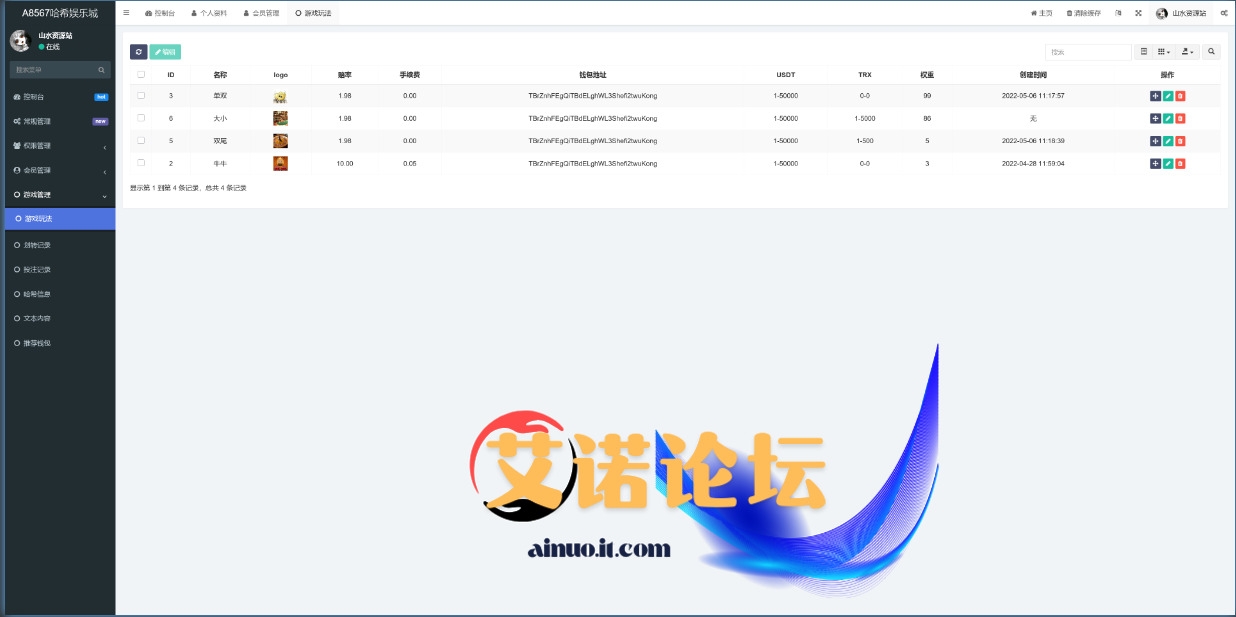The width and height of the screenshot is (1236, 617).
Task: Edit the row with ID 6
Action: (1167, 118)
